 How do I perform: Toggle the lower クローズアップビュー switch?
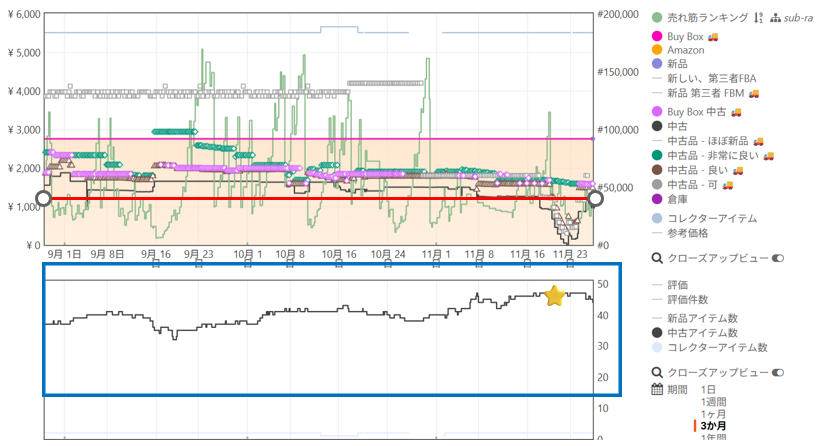point(777,372)
